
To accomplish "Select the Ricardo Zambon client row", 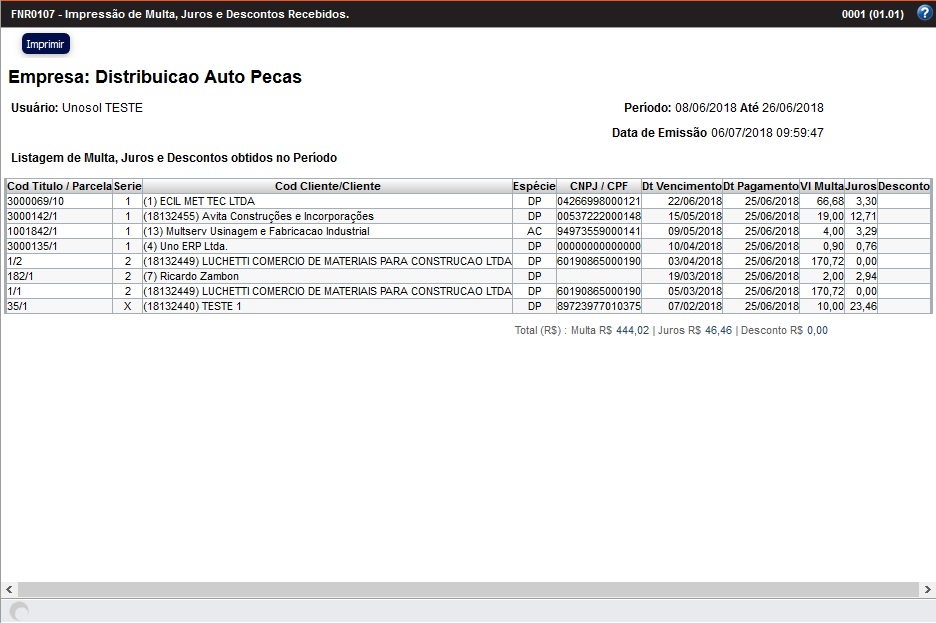I will pyautogui.click(x=327, y=276).
